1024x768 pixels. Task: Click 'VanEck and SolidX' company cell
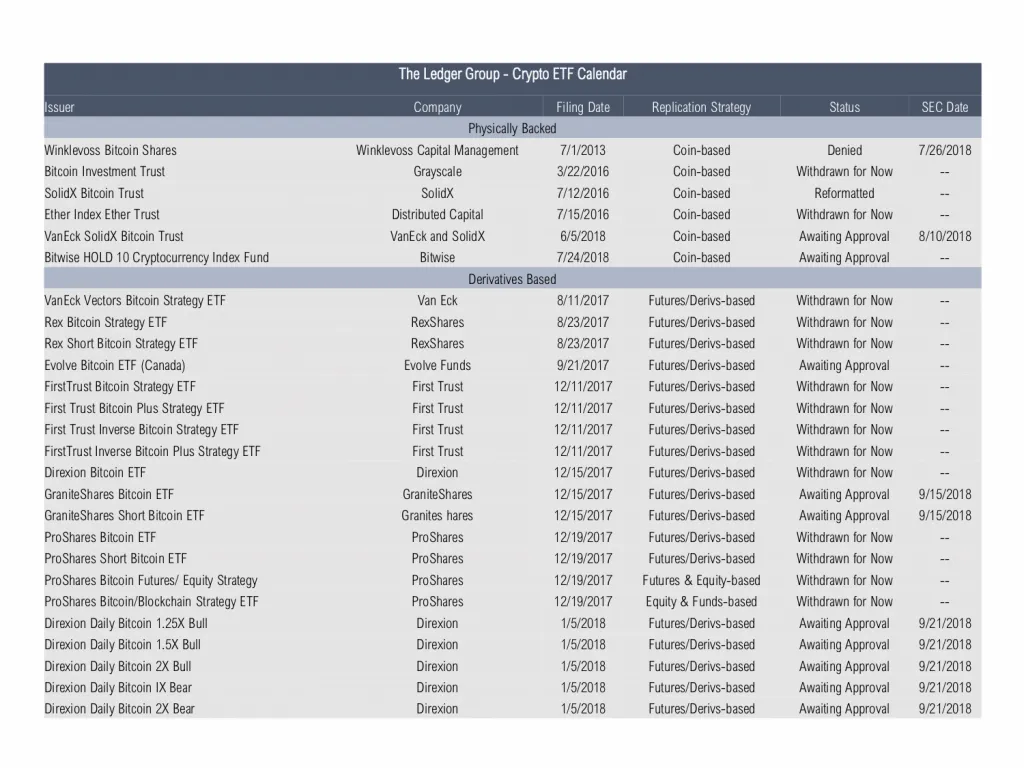pos(438,236)
